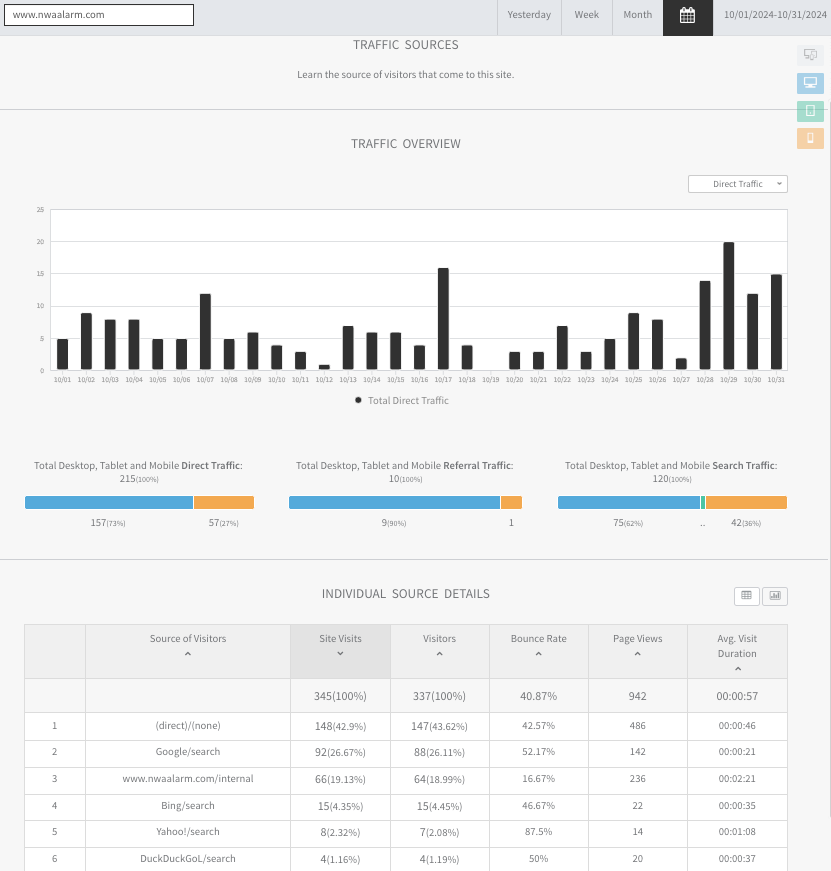831x871 pixels.
Task: Switch to chart view icon
Action: (775, 596)
